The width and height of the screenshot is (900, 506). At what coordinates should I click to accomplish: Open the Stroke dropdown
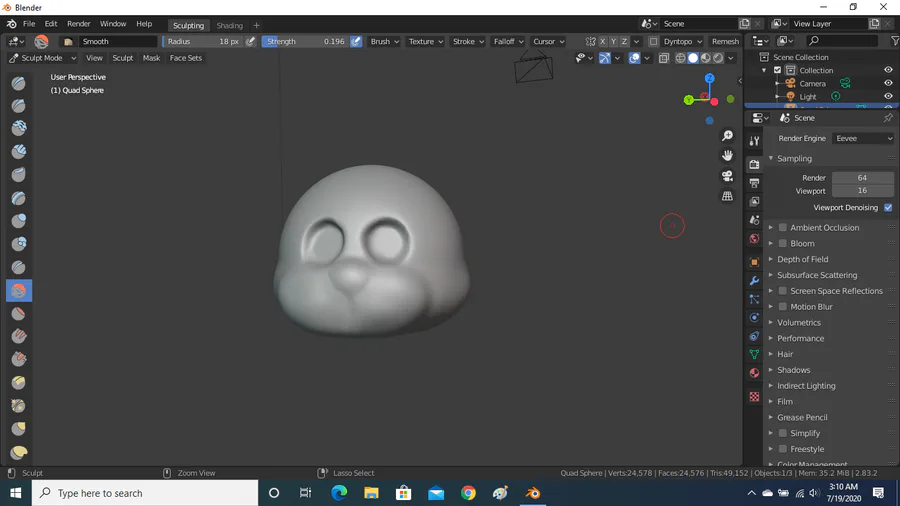point(468,41)
